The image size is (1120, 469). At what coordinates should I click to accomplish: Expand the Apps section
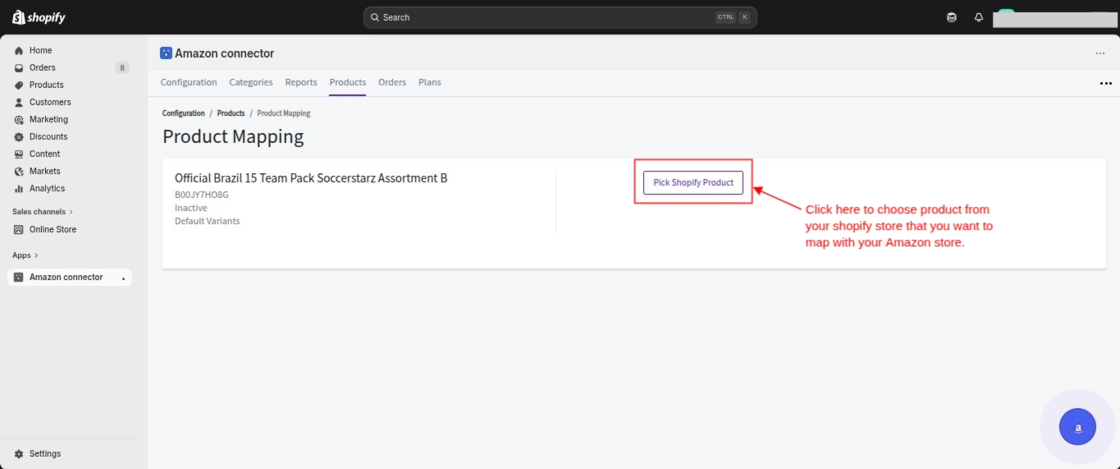coord(25,255)
